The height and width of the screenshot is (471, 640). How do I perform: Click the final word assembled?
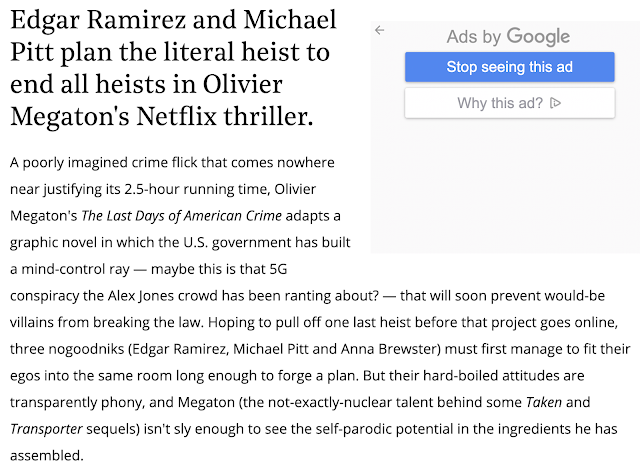(x=47, y=455)
